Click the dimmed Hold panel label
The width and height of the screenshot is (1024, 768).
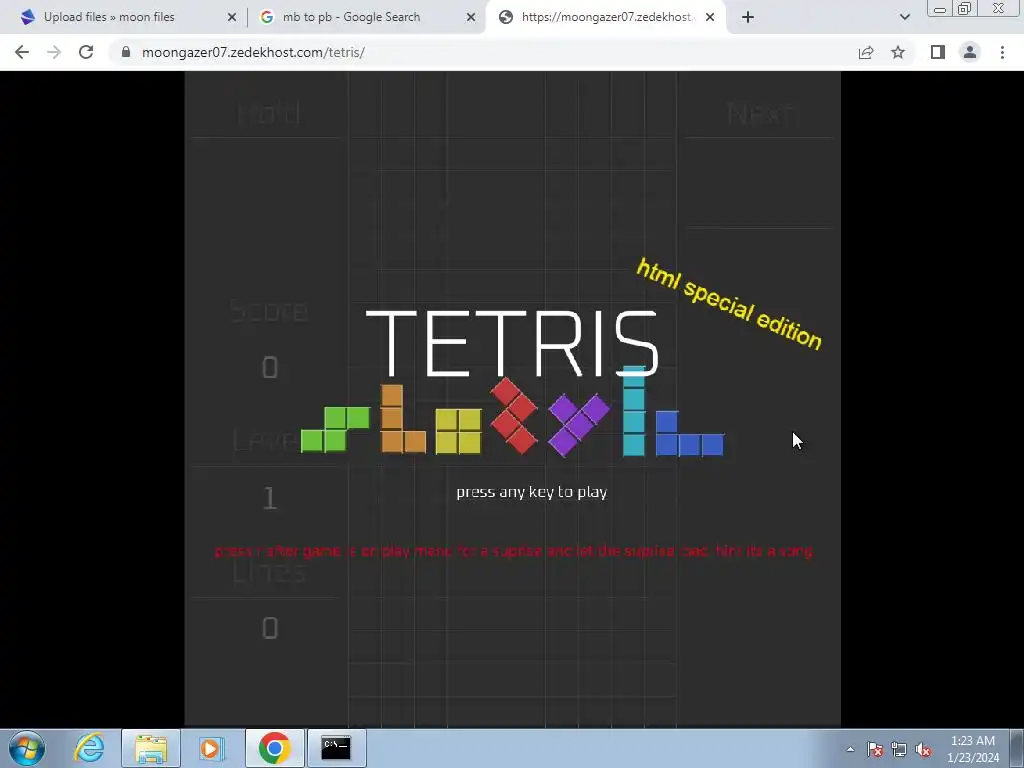(x=269, y=113)
